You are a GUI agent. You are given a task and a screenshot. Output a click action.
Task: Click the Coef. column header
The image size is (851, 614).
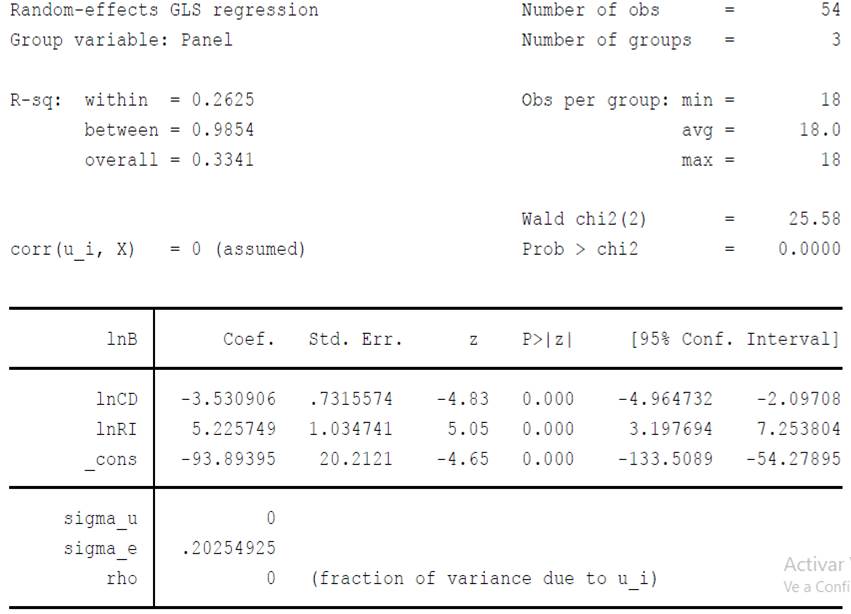(248, 339)
